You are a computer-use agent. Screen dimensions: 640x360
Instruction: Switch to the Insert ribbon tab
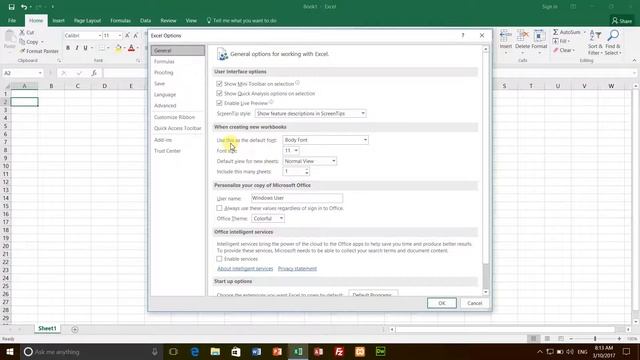tap(58, 20)
